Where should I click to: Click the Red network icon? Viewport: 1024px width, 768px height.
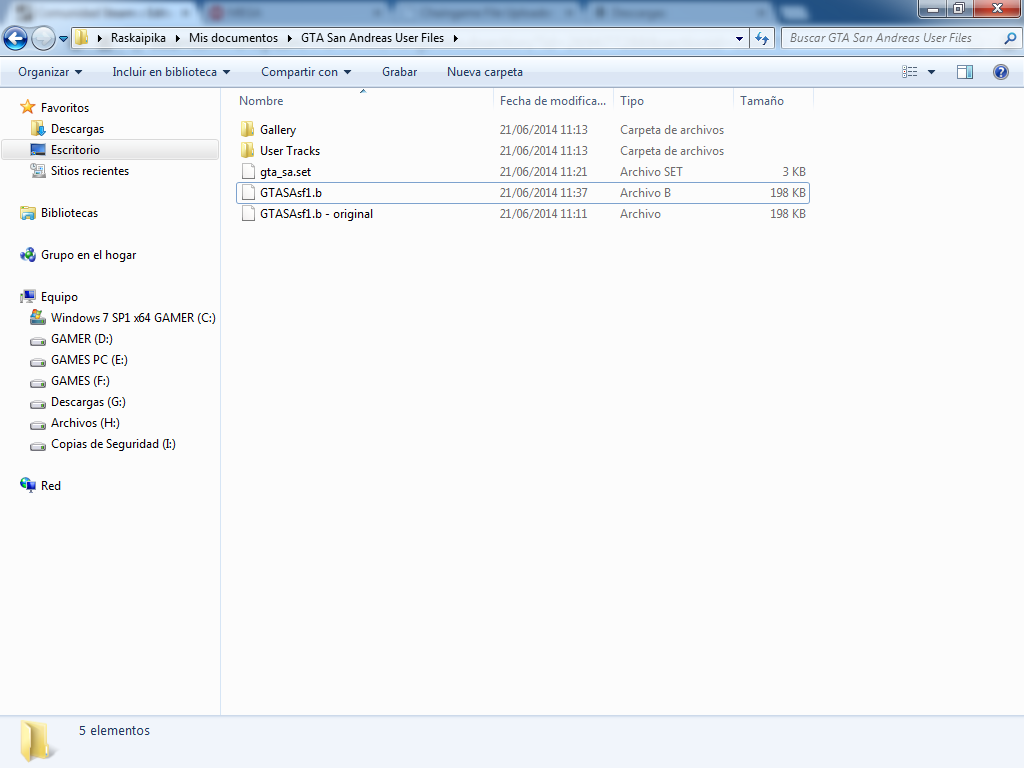click(27, 485)
